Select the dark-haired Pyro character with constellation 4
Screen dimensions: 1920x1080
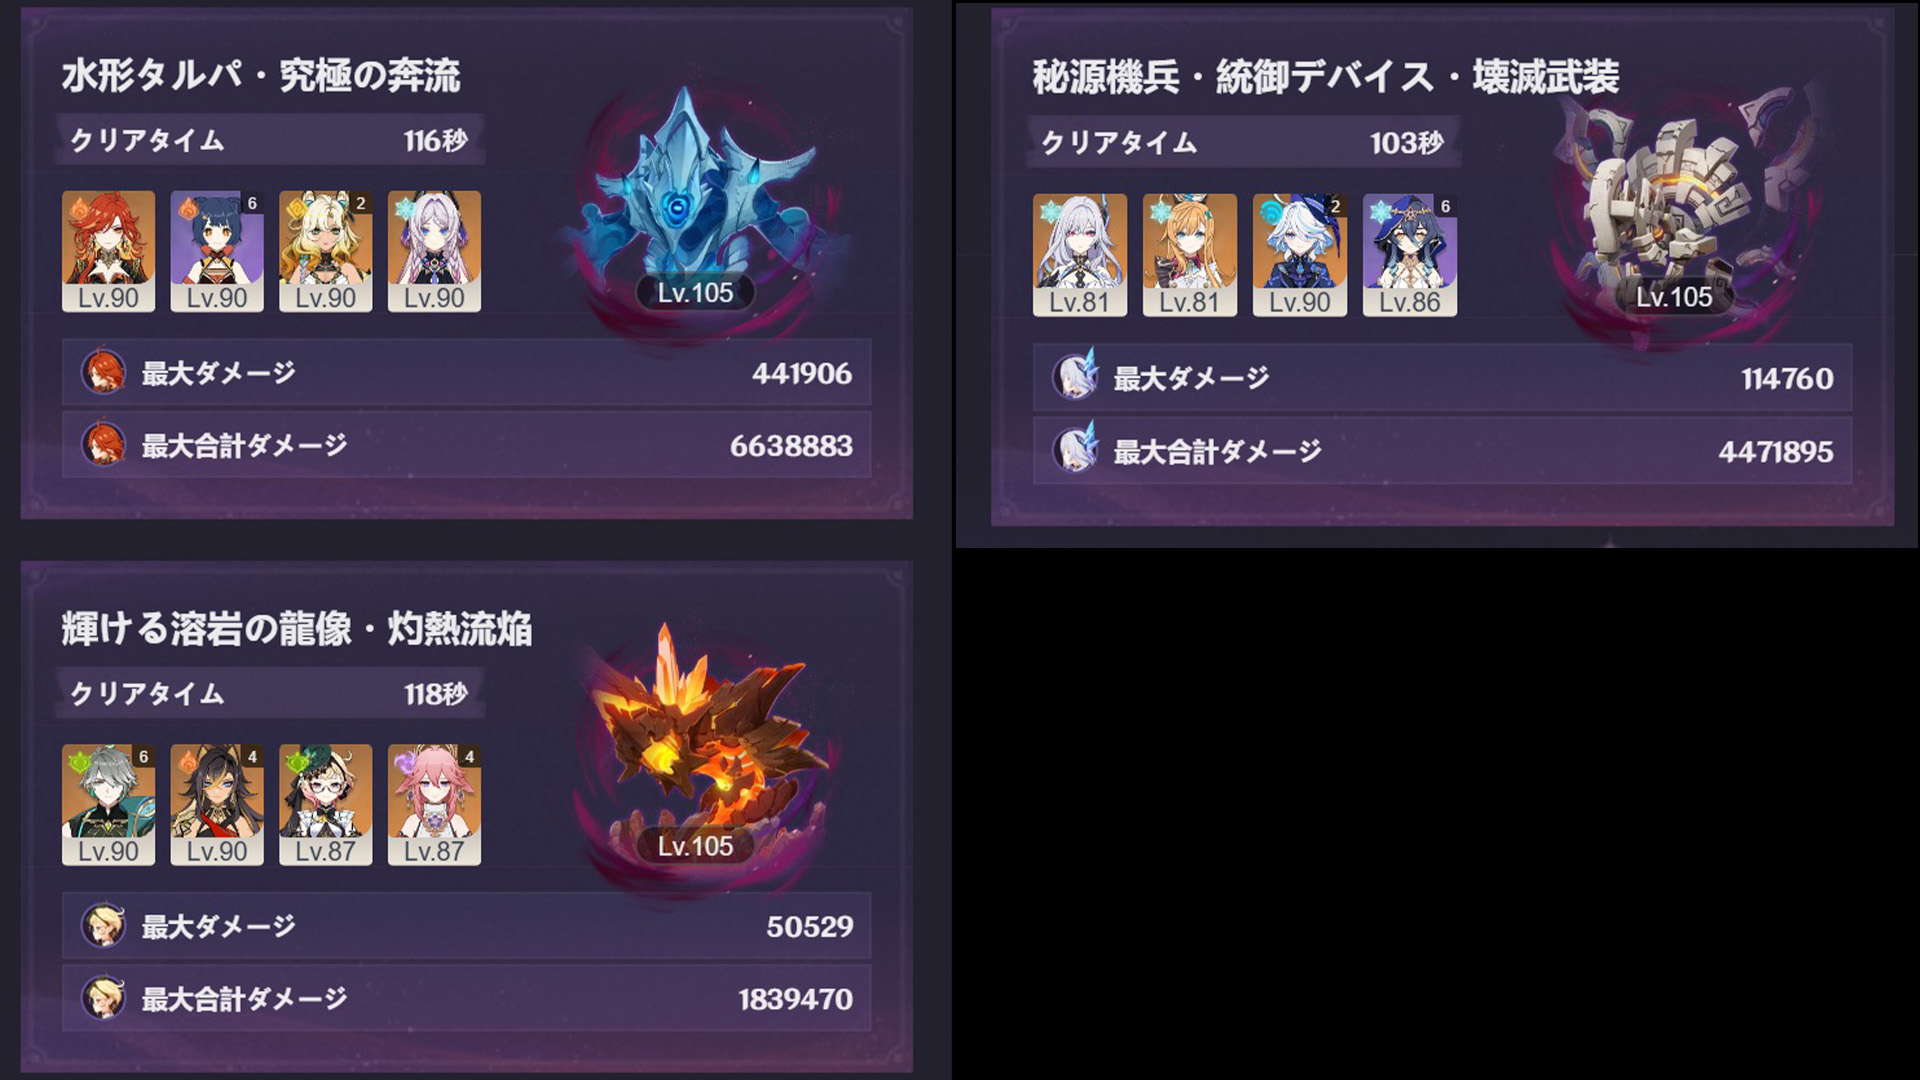pyautogui.click(x=217, y=805)
